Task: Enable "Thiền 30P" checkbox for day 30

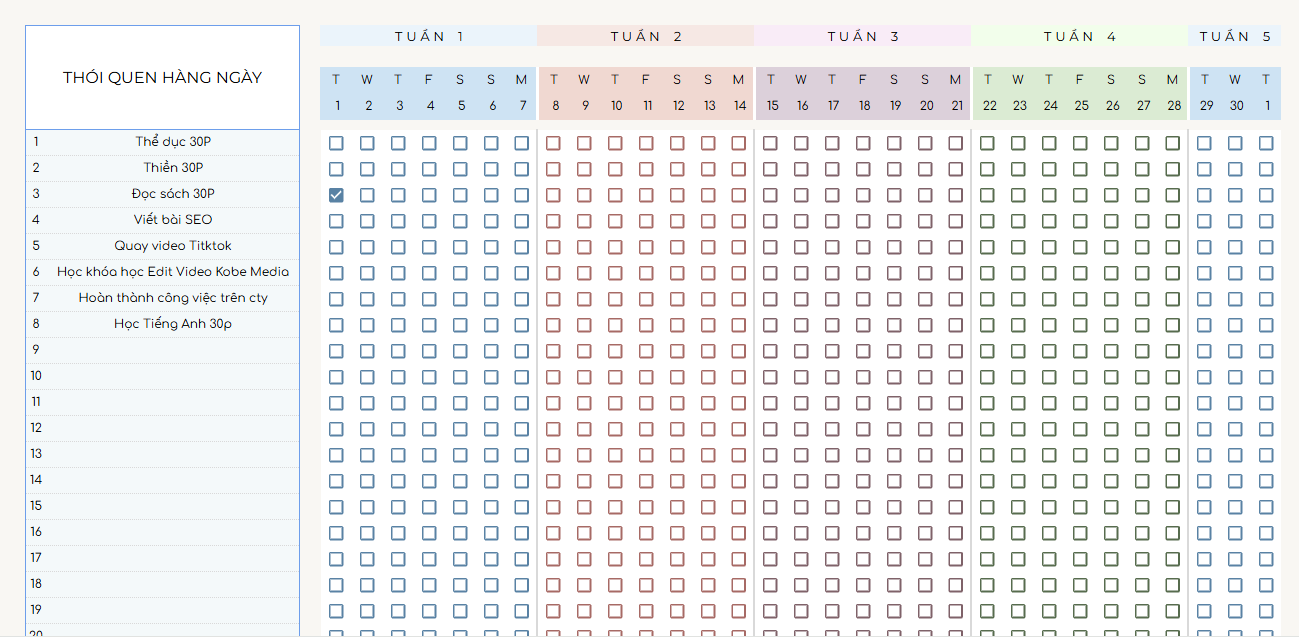Action: coord(1235,169)
